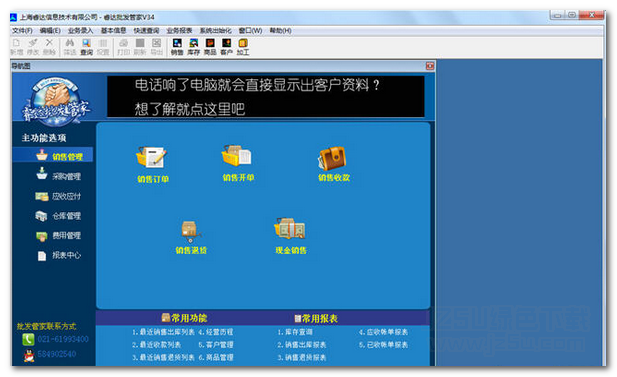Click the 库存 toolbar icon
Screen dimensions: 617x377
pyautogui.click(x=194, y=47)
